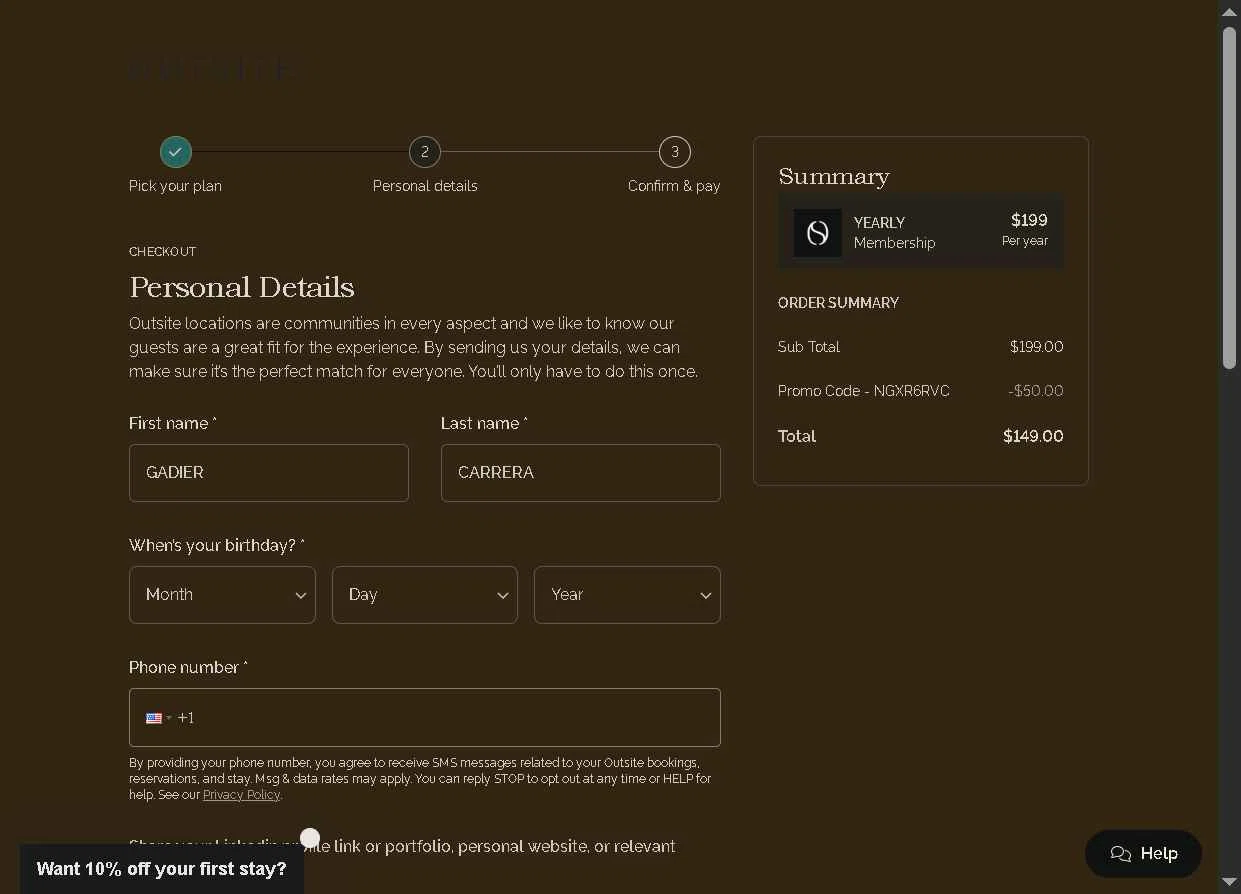Click the Outsite membership logo in Summary
The width and height of the screenshot is (1241, 894).
tap(818, 233)
